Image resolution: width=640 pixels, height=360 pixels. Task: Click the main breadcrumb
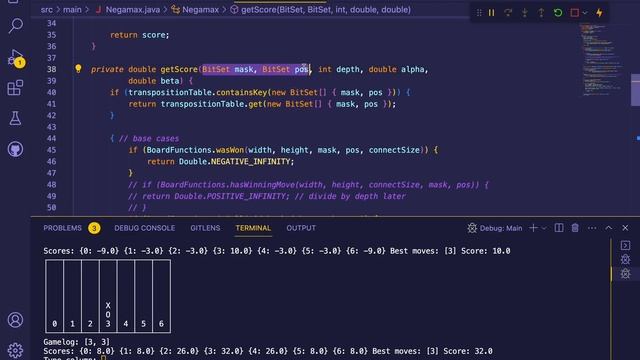click(72, 9)
